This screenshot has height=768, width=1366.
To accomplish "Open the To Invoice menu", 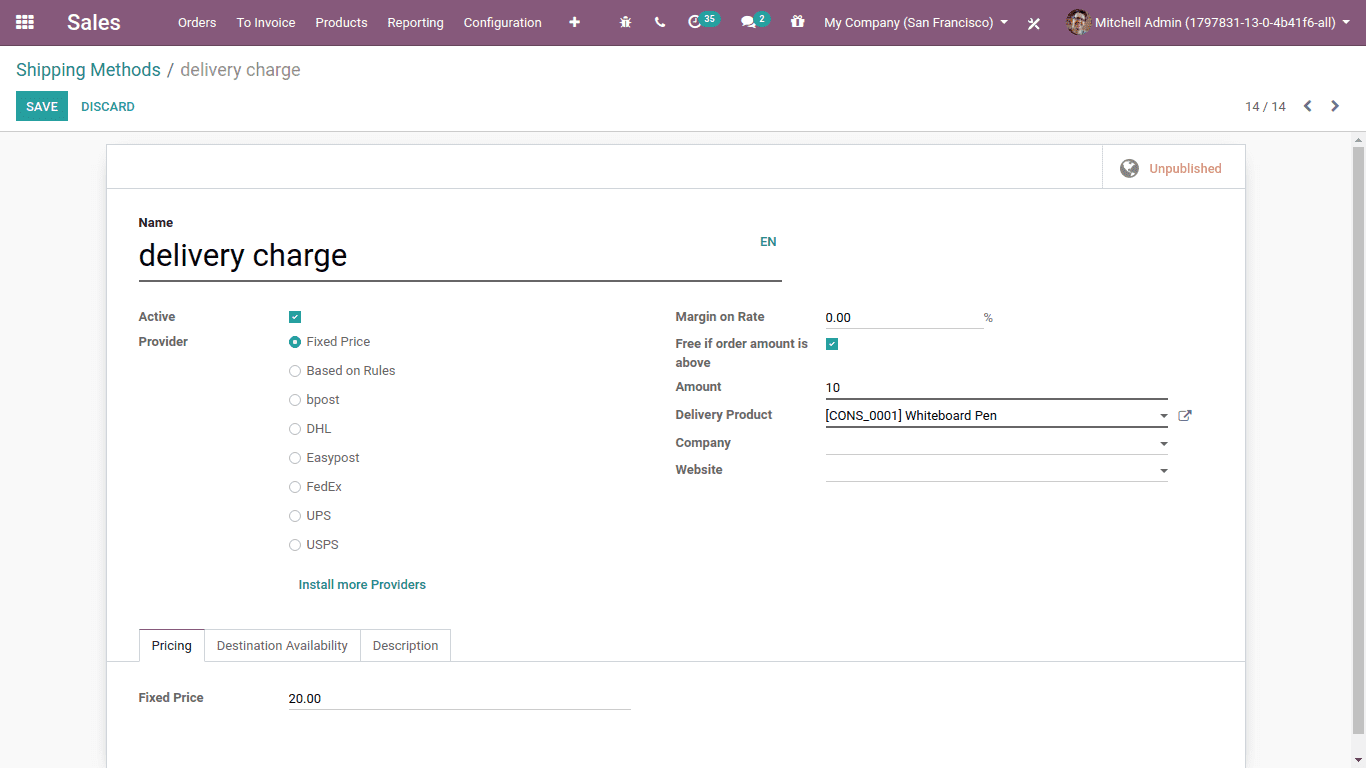I will point(266,22).
